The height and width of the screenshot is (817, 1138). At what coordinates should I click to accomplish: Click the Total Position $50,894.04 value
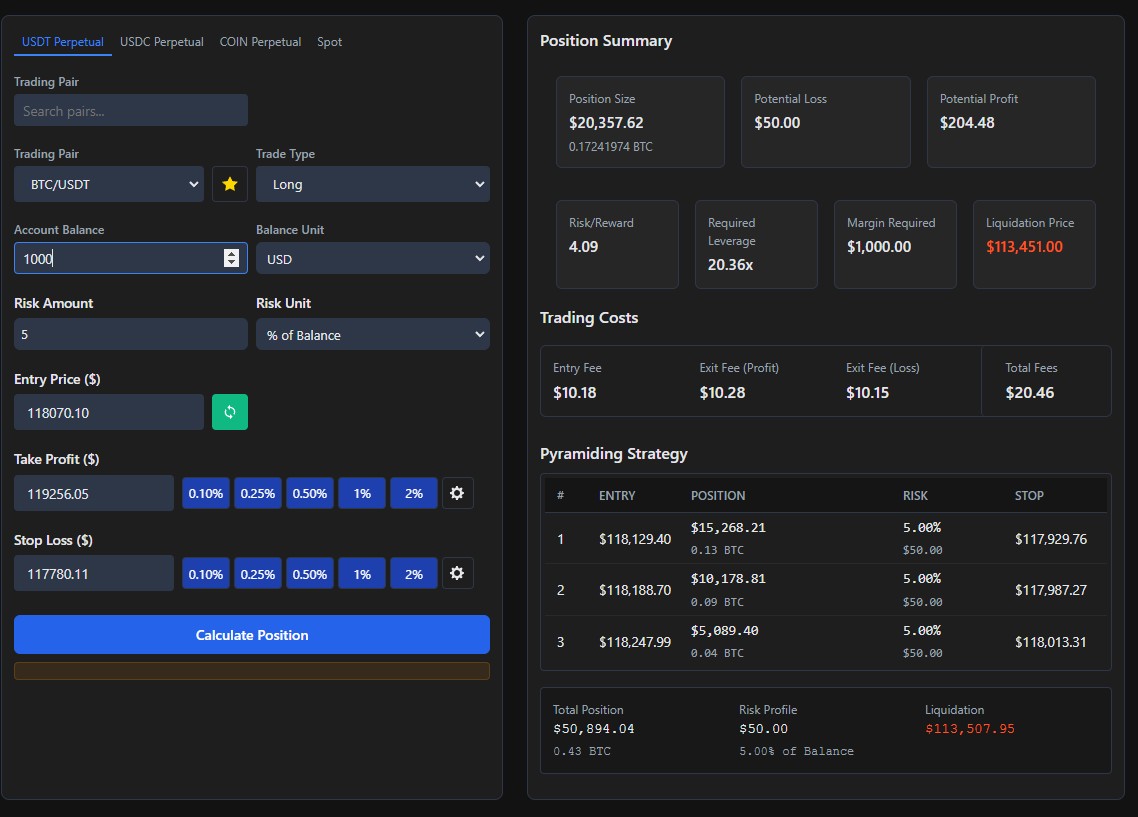[x=594, y=728]
